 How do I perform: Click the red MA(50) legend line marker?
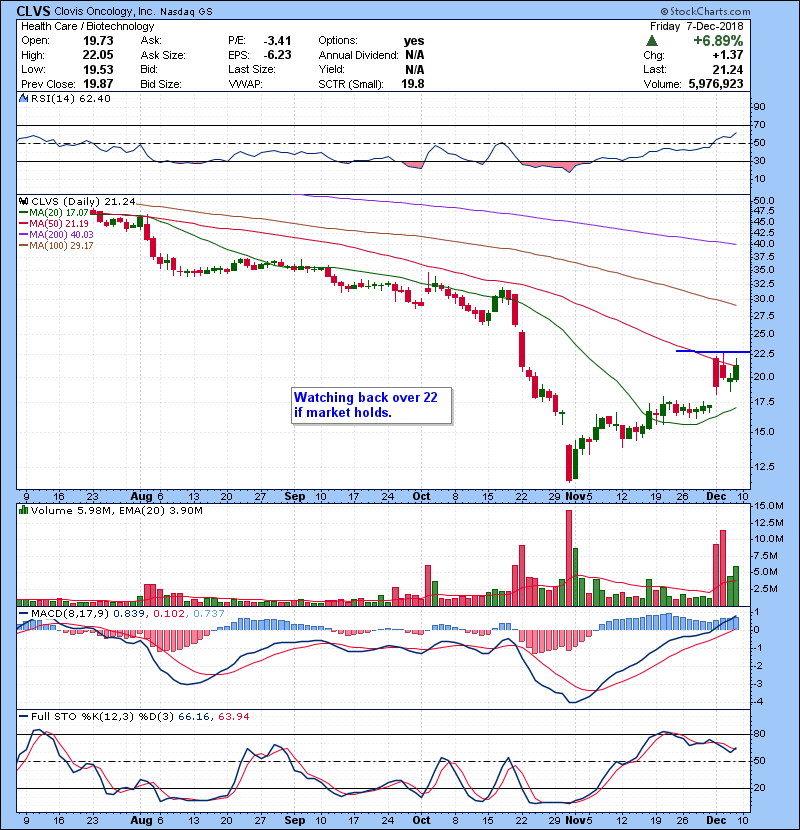pyautogui.click(x=23, y=224)
